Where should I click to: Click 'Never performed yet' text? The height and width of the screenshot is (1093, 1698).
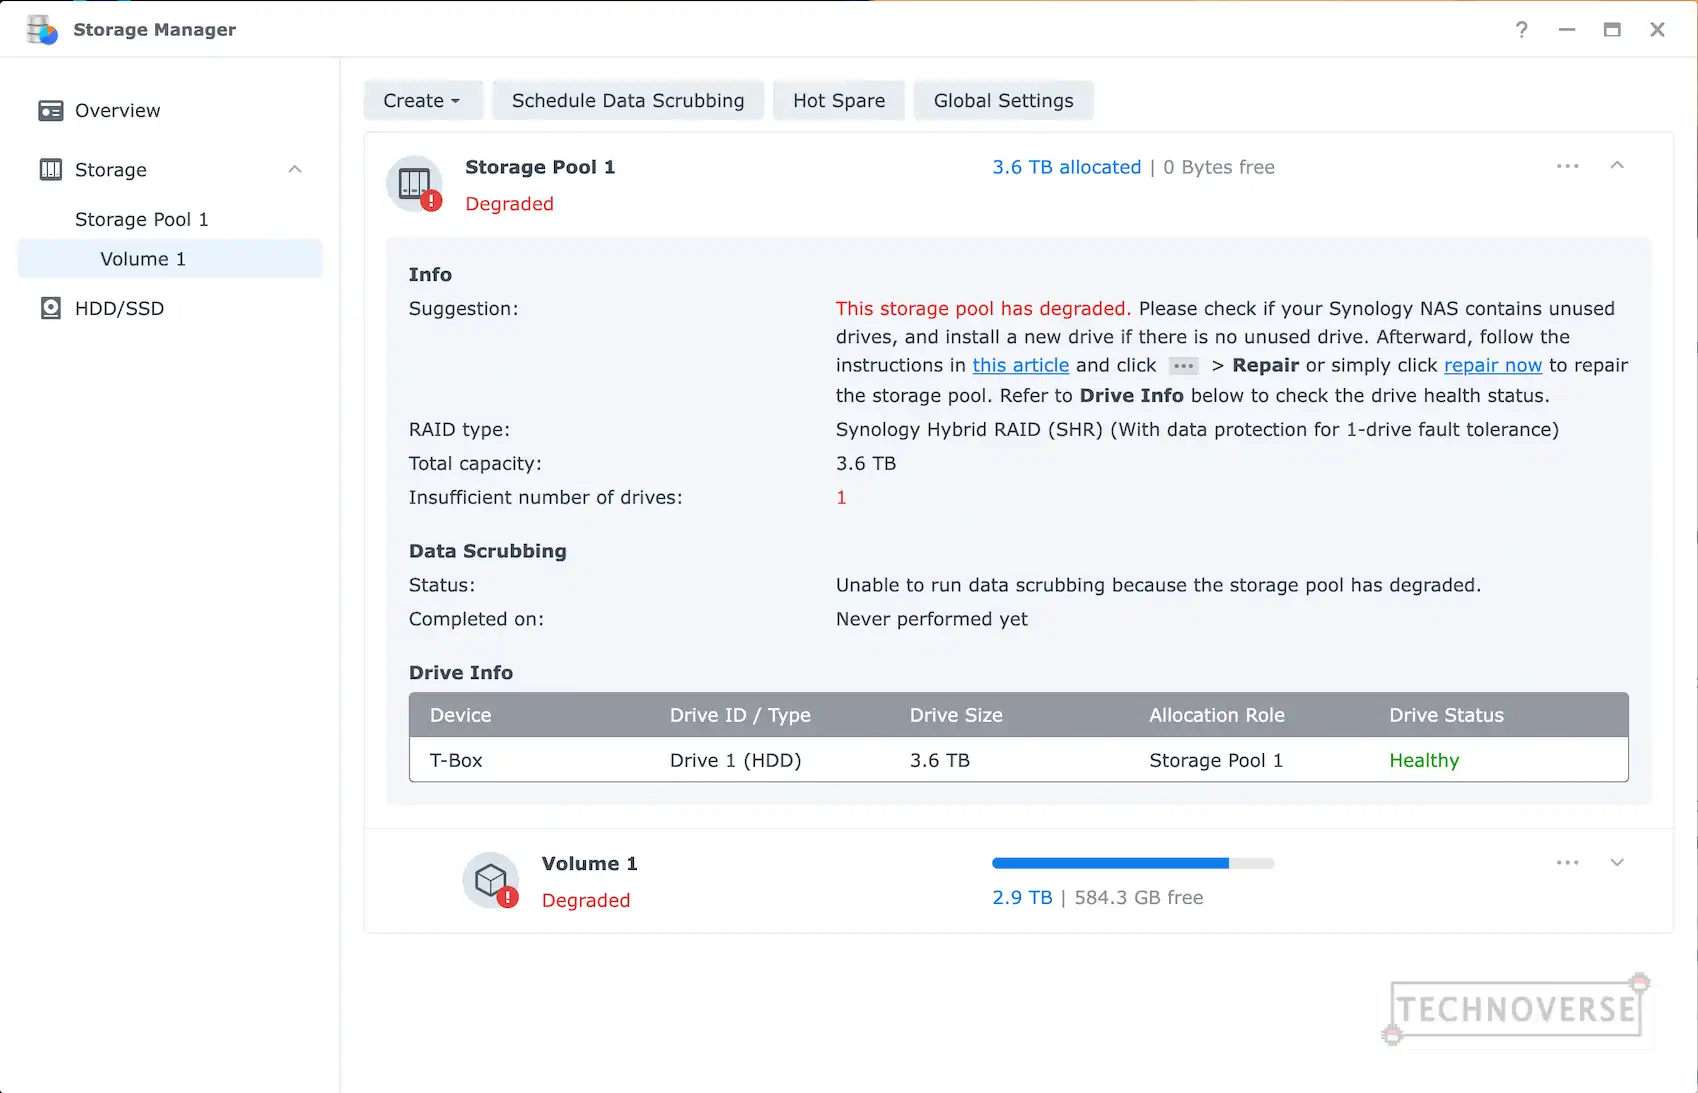(931, 620)
